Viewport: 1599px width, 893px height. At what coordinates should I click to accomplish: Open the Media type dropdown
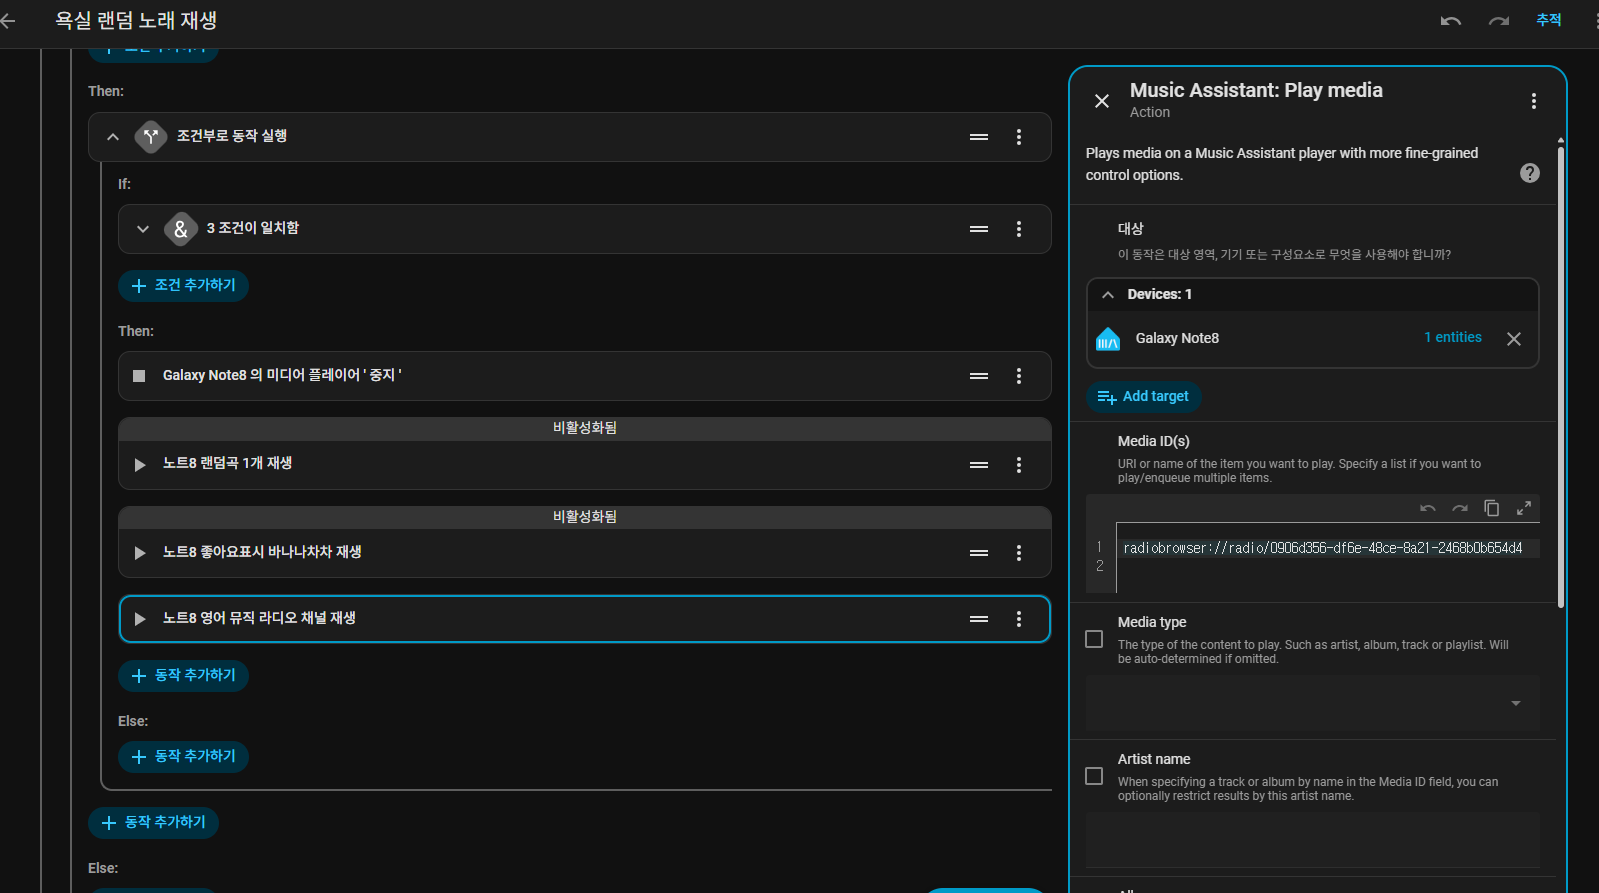point(1312,703)
